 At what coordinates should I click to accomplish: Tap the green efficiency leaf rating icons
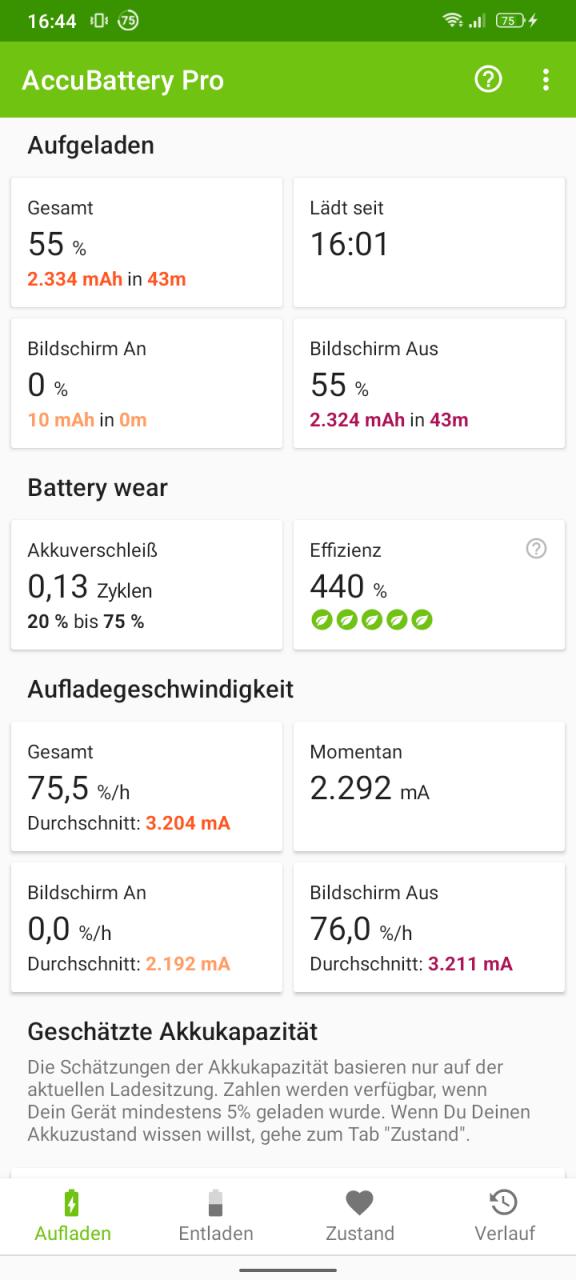point(372,619)
